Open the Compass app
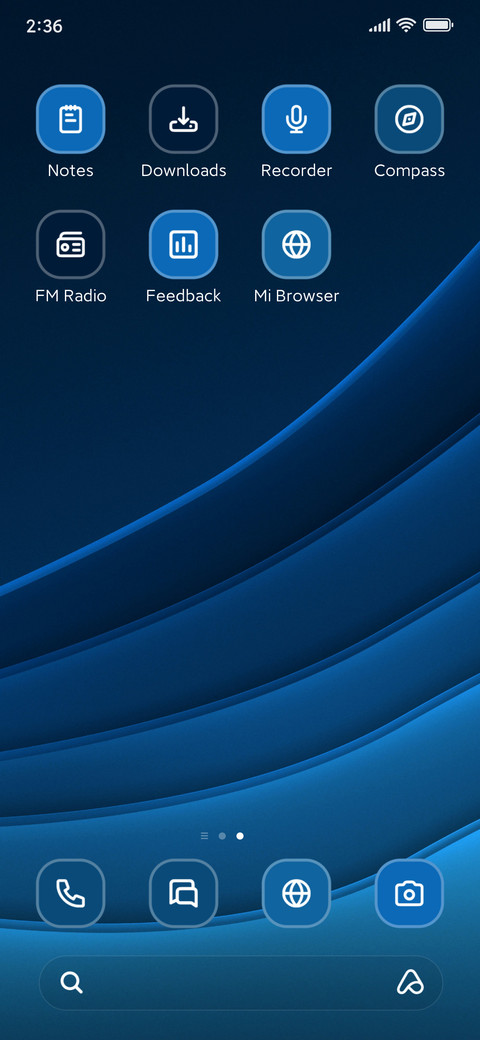This screenshot has width=480, height=1040. [409, 119]
